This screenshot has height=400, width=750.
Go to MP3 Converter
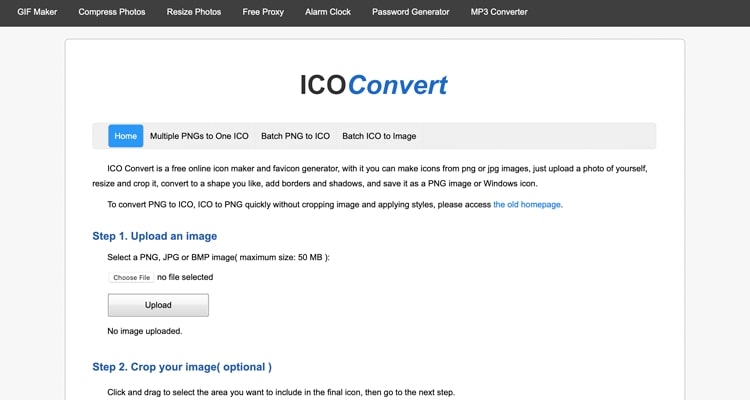click(499, 12)
